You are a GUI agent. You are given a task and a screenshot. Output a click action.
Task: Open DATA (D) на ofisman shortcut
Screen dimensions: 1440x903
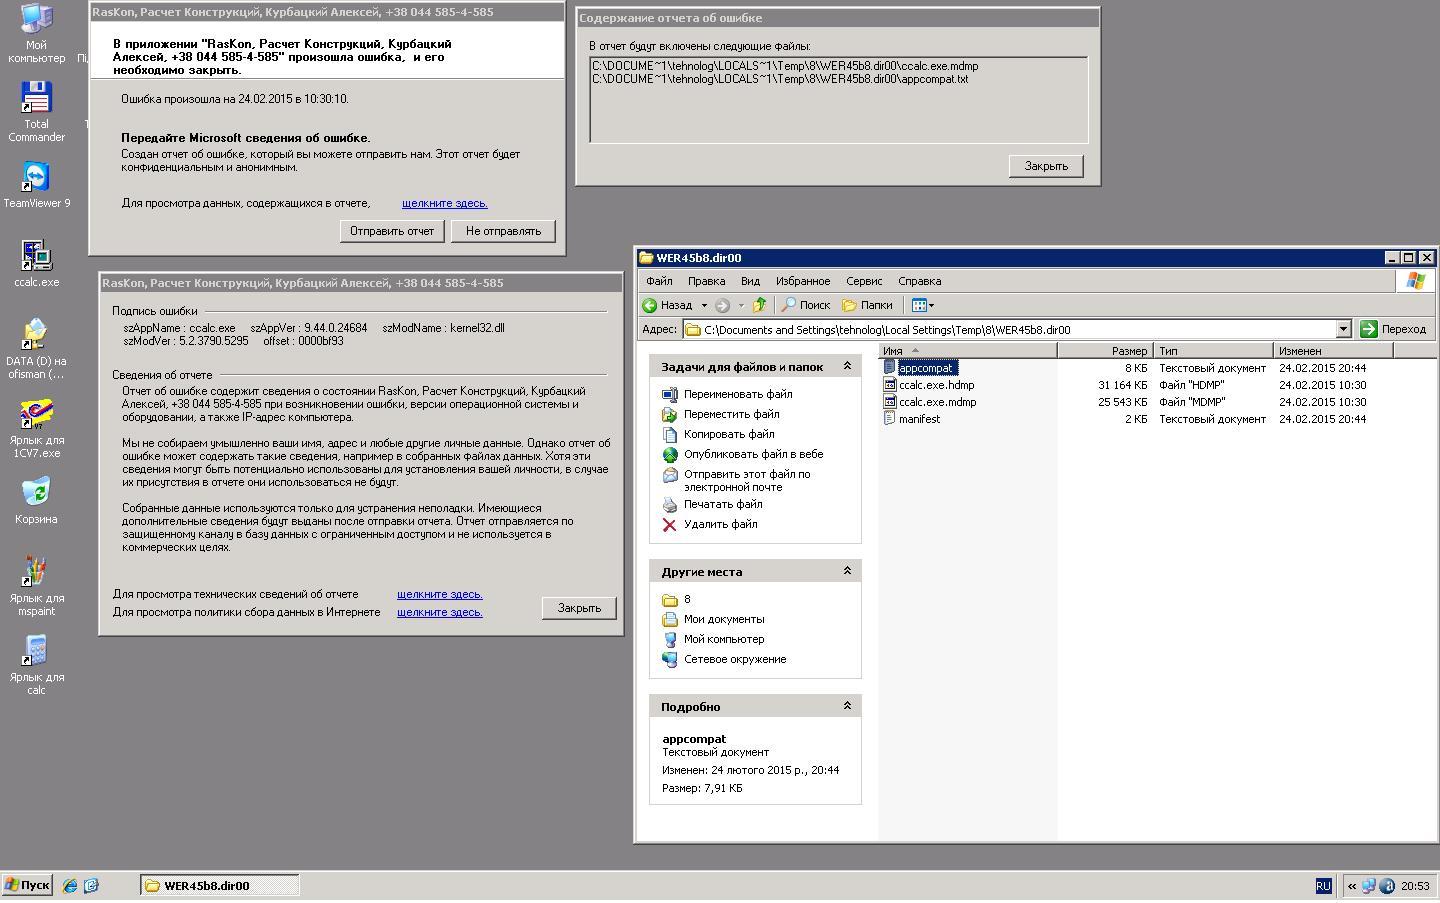tap(36, 349)
